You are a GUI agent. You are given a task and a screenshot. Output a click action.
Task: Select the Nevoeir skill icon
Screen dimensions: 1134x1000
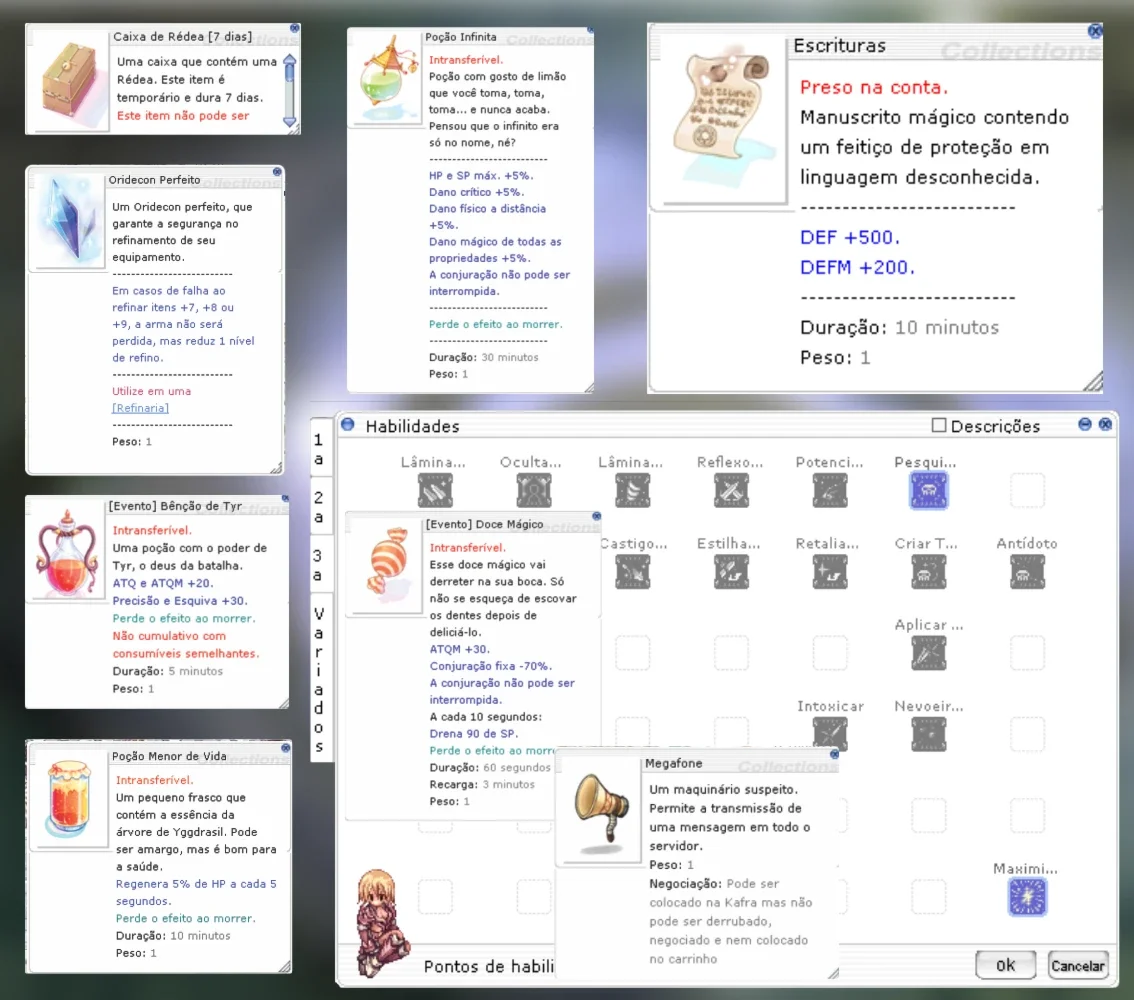929,735
